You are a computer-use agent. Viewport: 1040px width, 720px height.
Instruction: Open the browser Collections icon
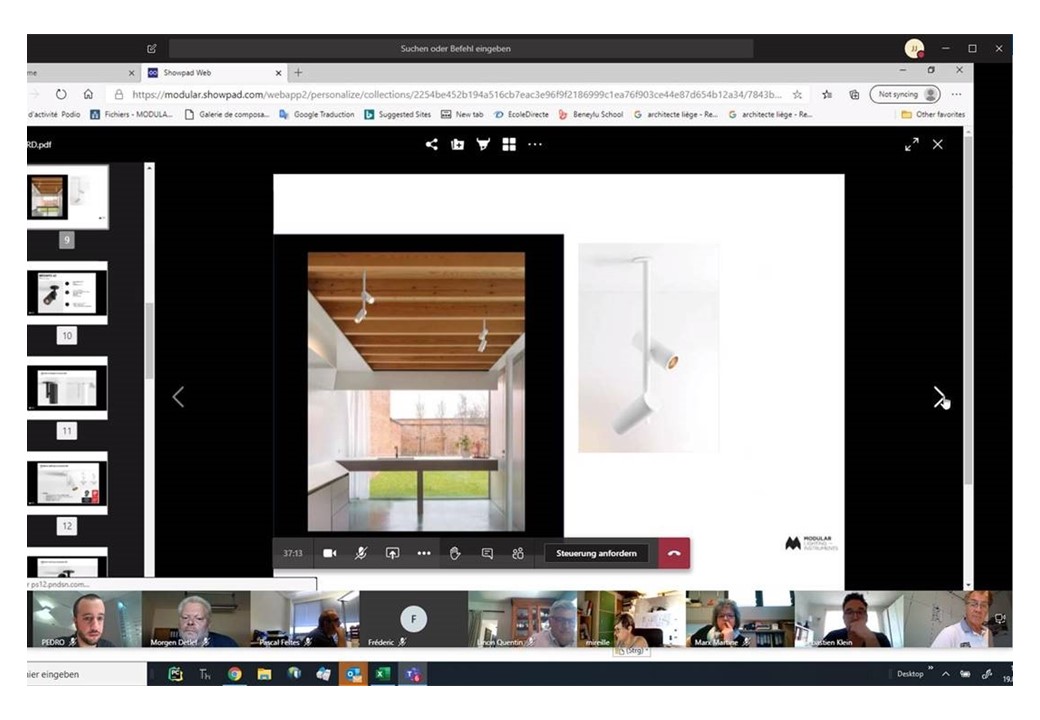coord(854,94)
